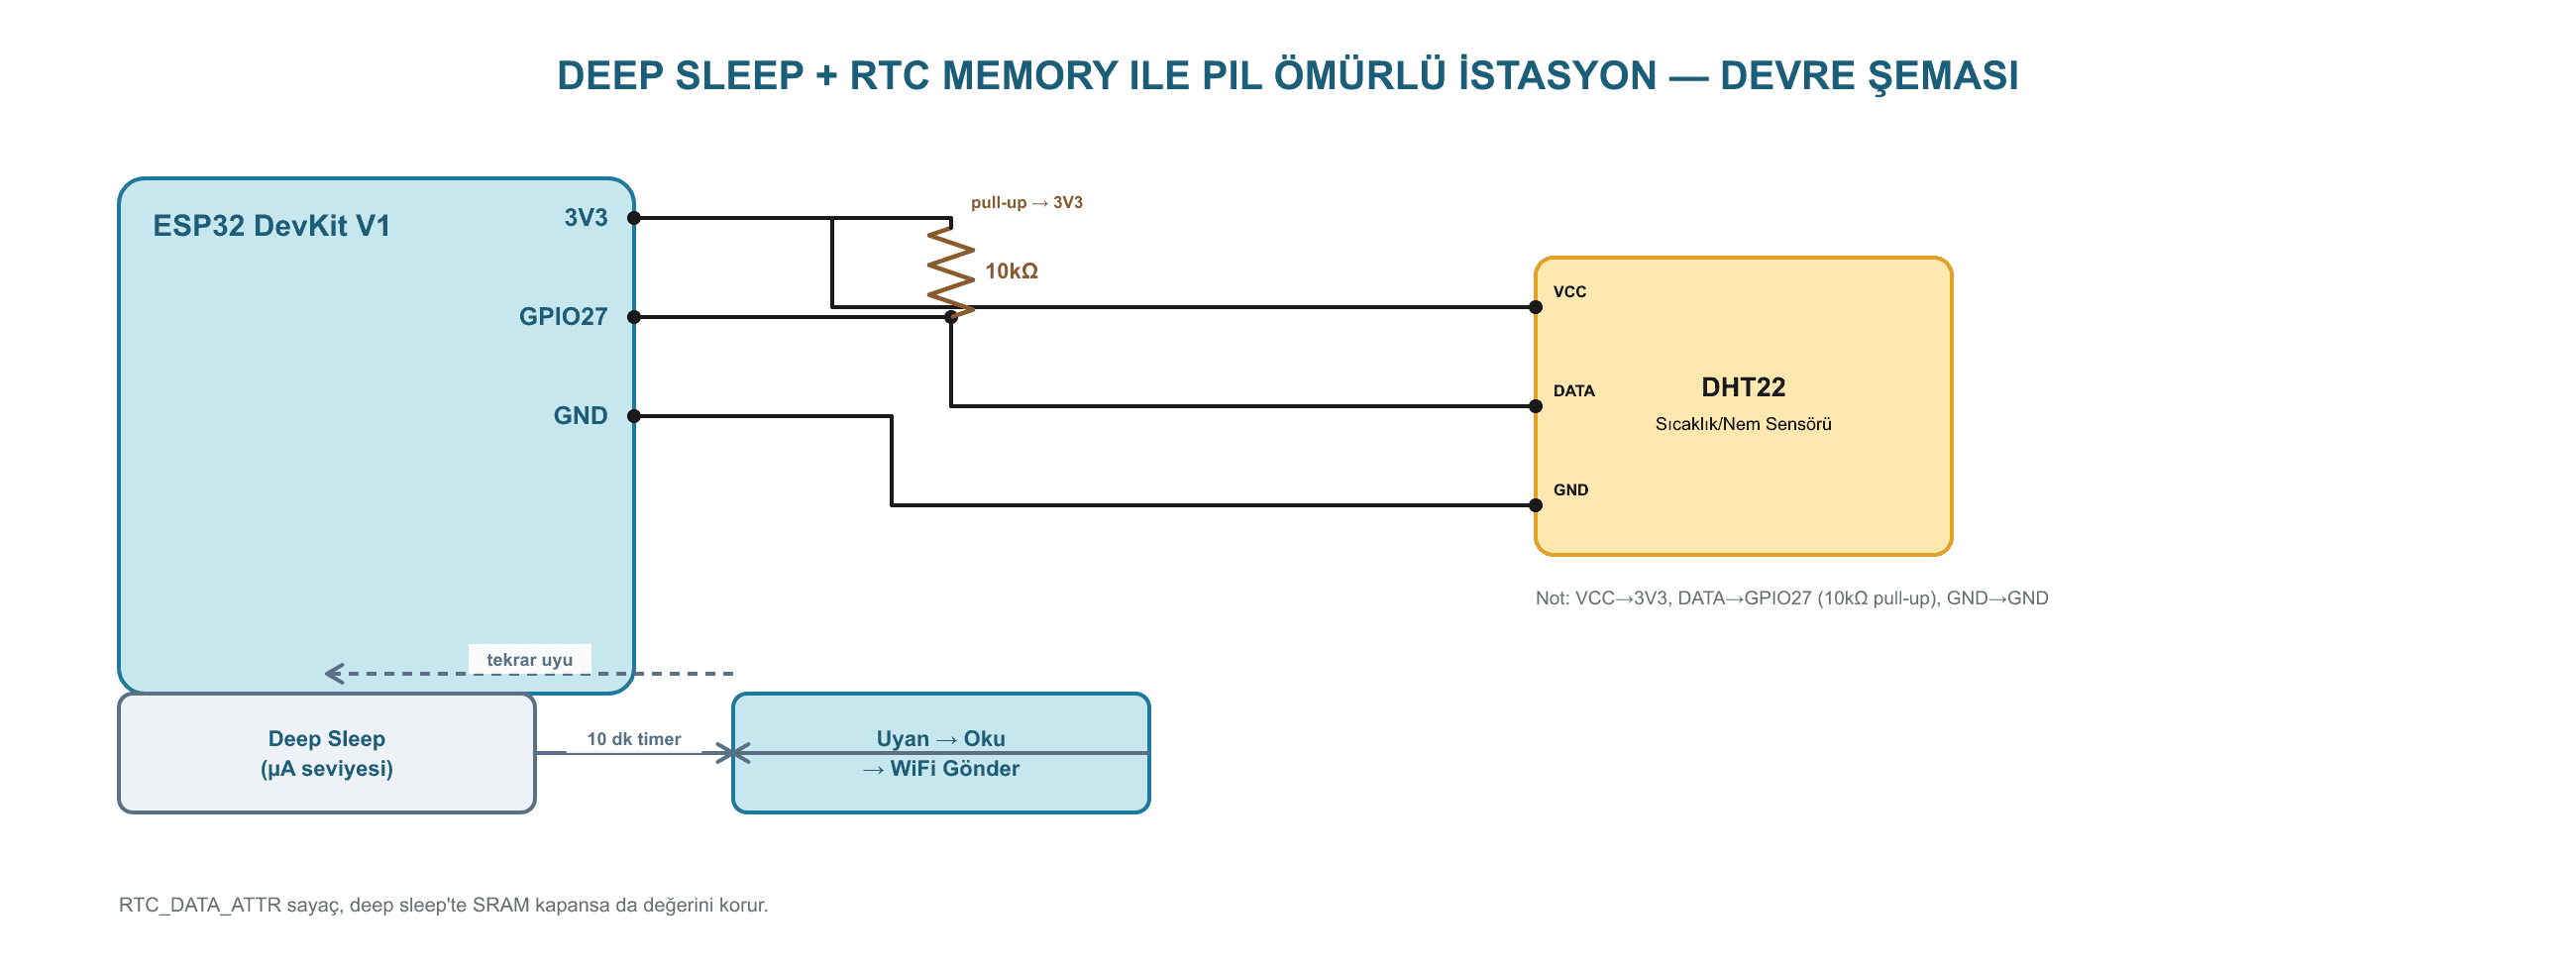Click the '10 dk timer' arrow label
Viewport: 2576px width, 971px height.
coord(634,739)
